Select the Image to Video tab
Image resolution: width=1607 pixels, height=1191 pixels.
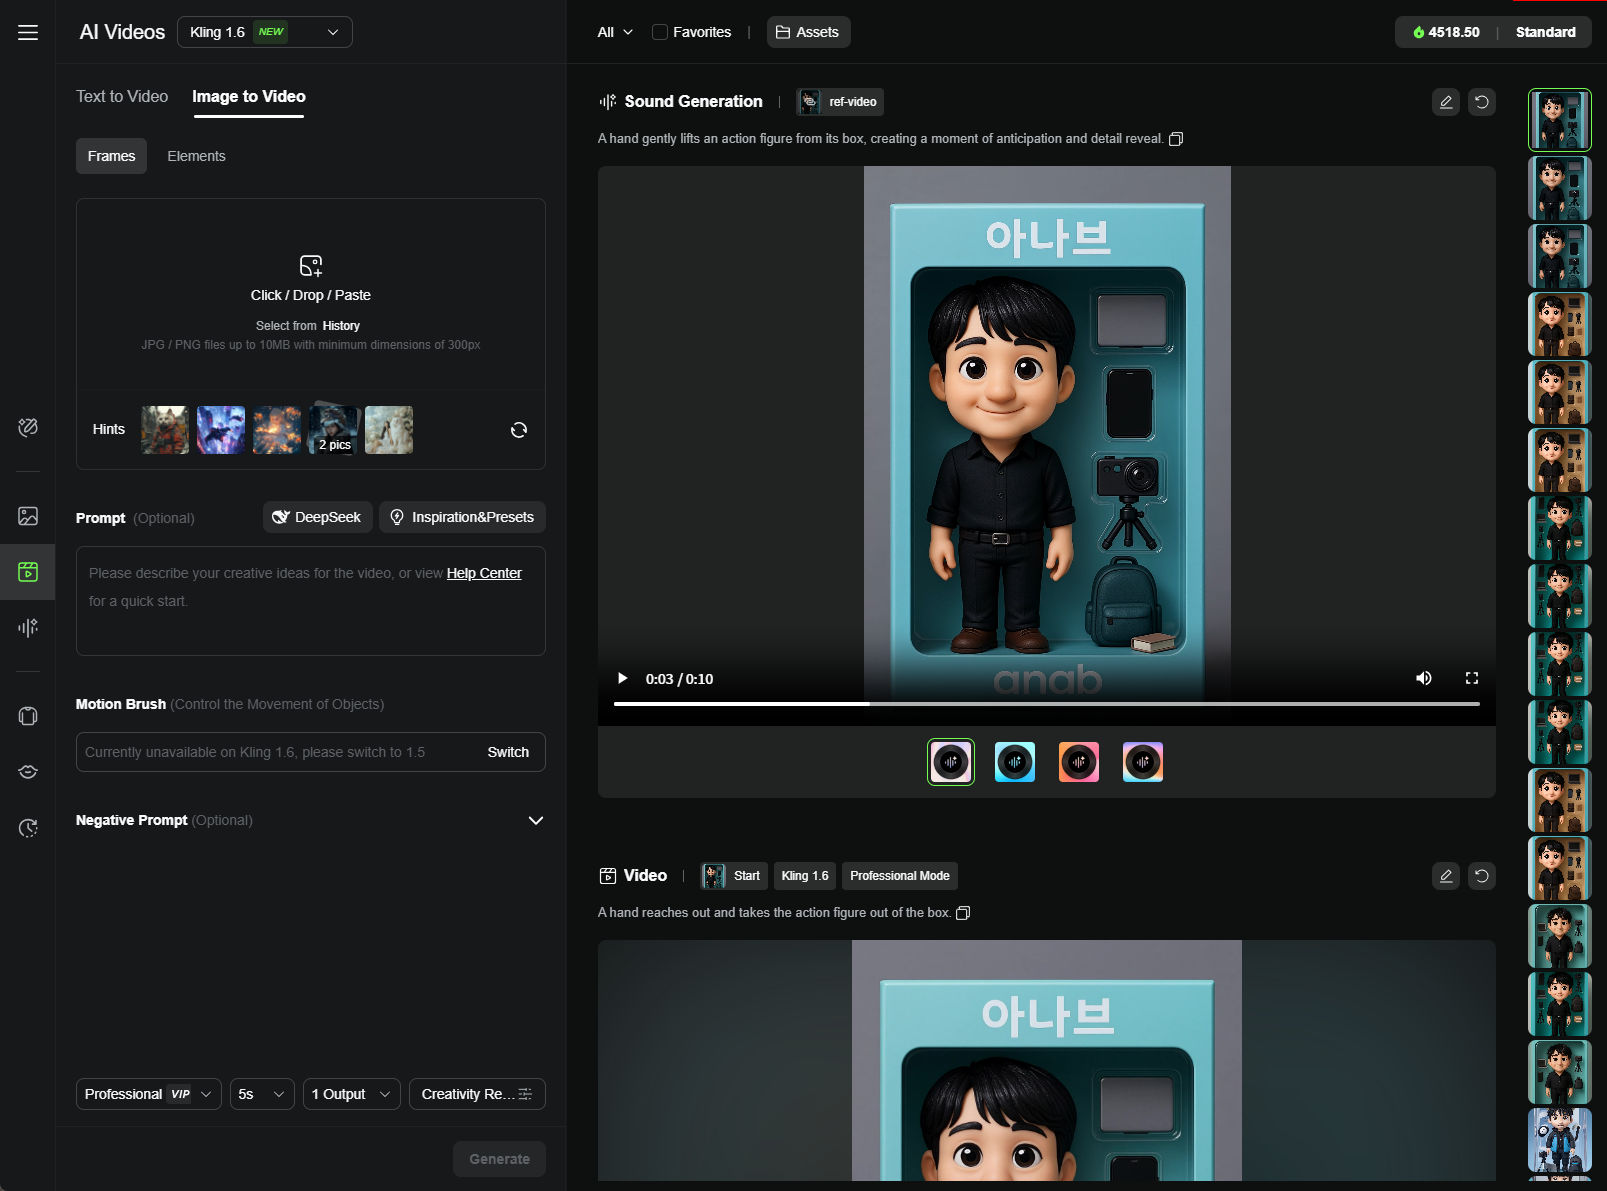point(249,96)
